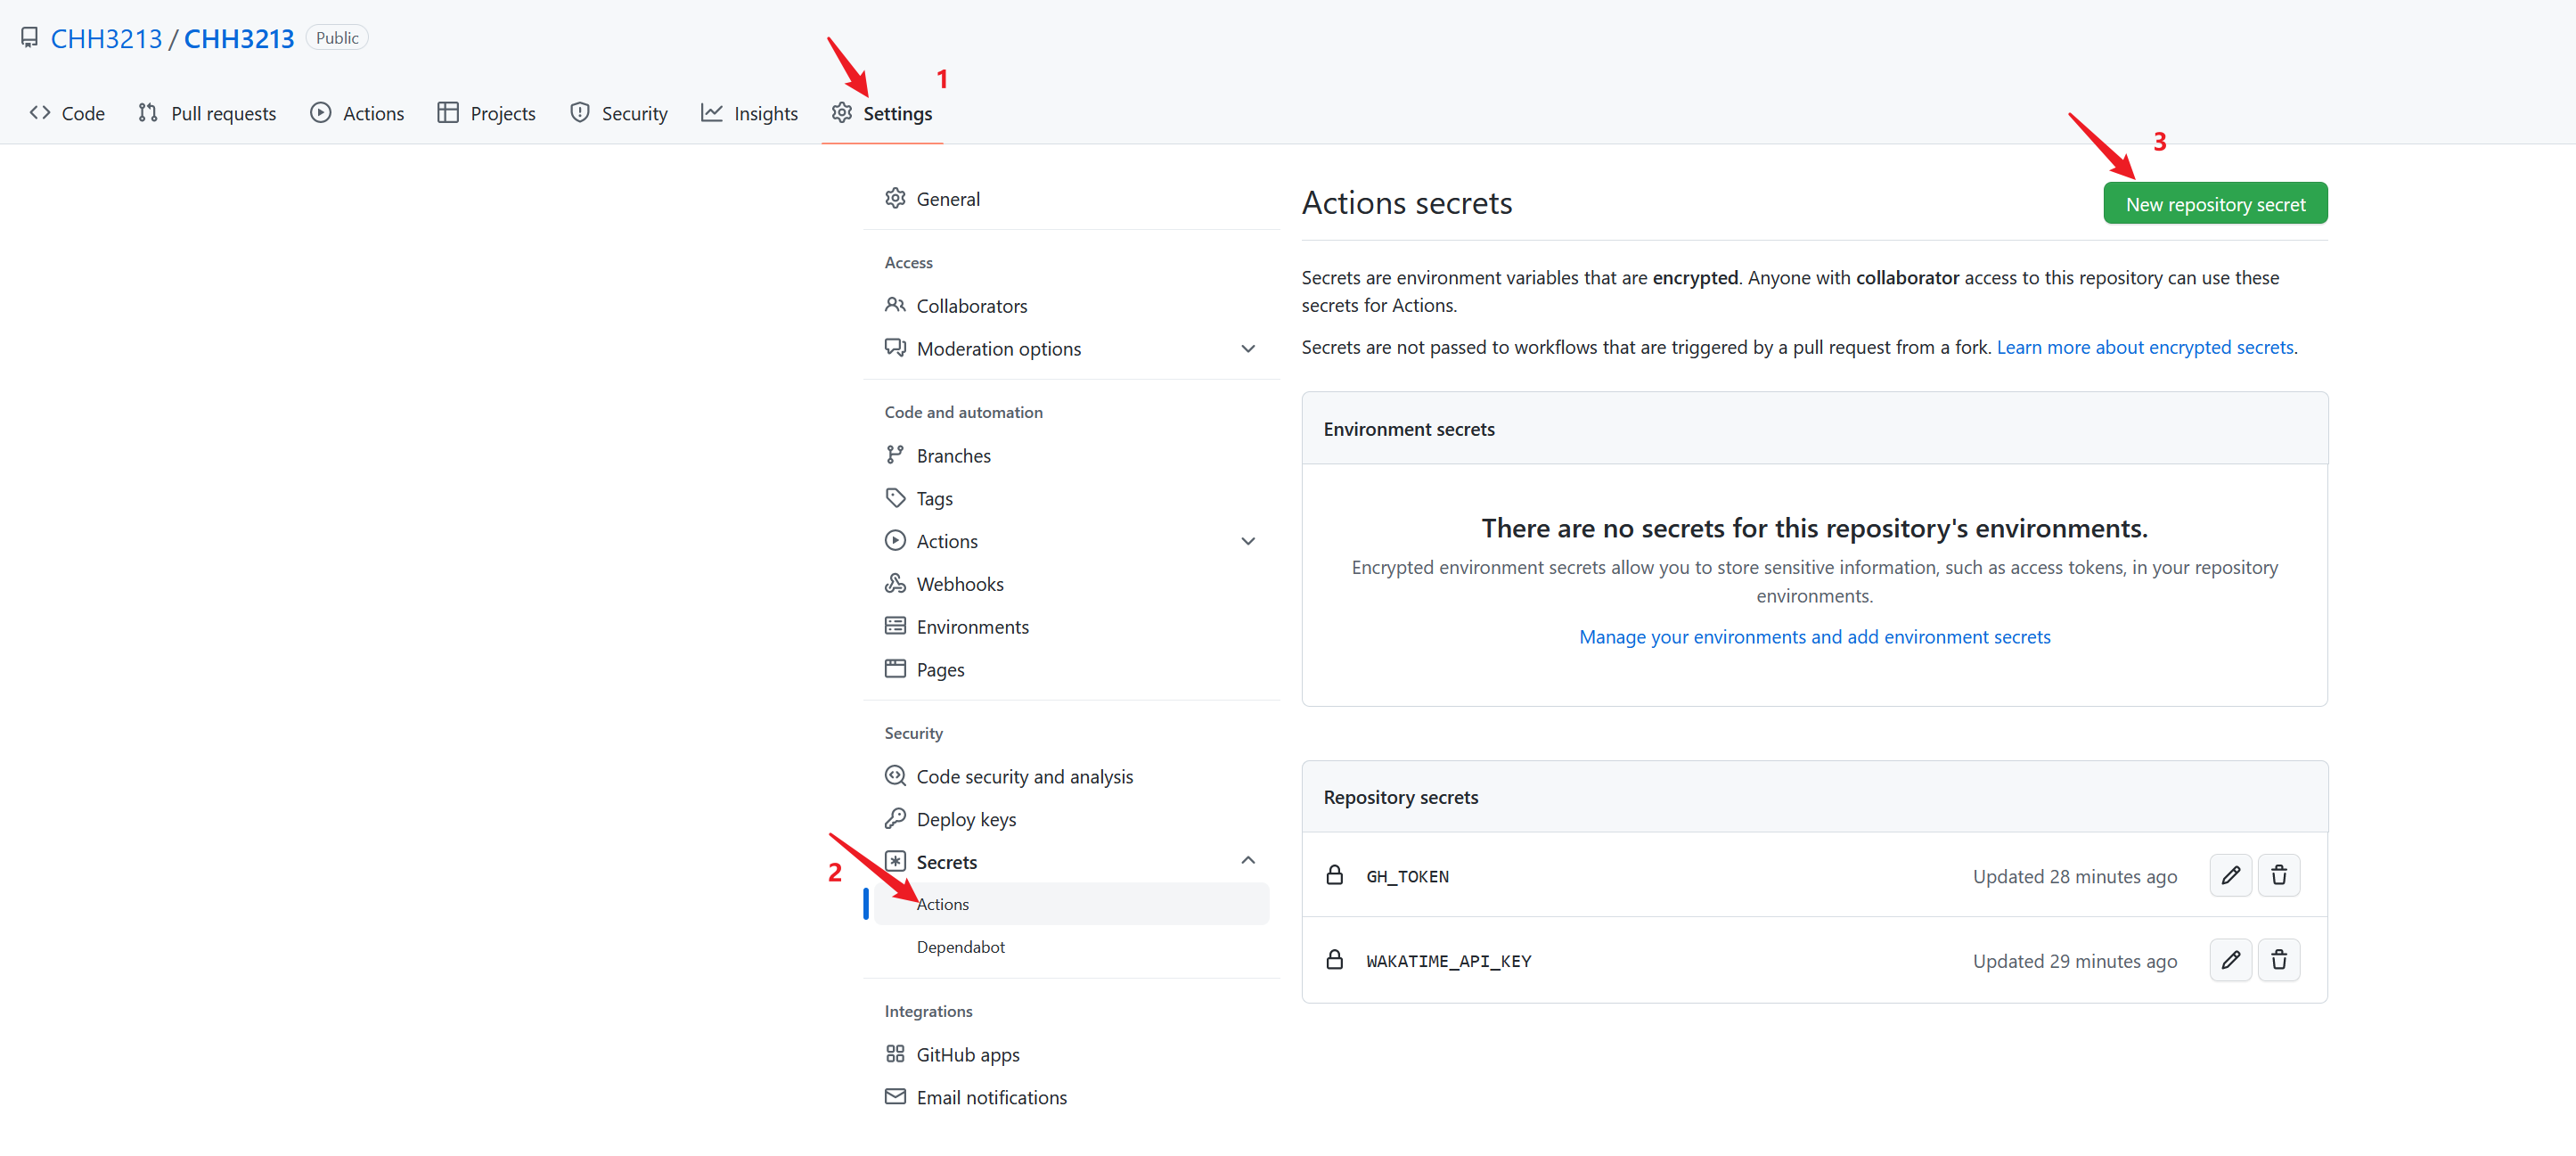Click Learn more about encrypted secrets link

[x=2146, y=347]
